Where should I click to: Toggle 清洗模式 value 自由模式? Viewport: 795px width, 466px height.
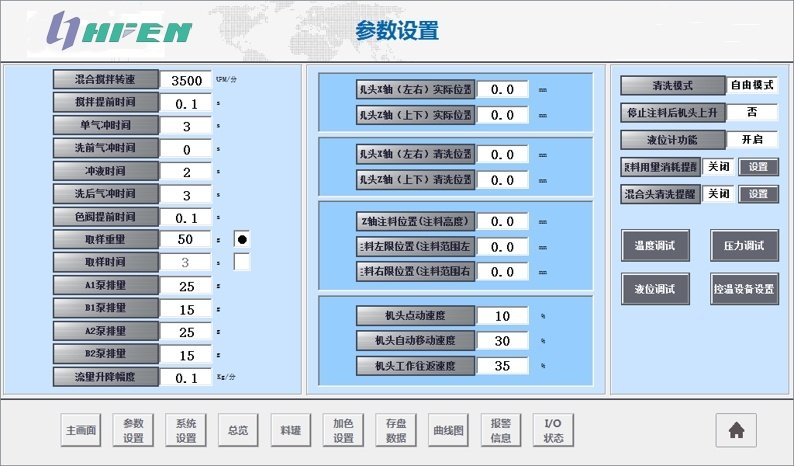[x=752, y=85]
